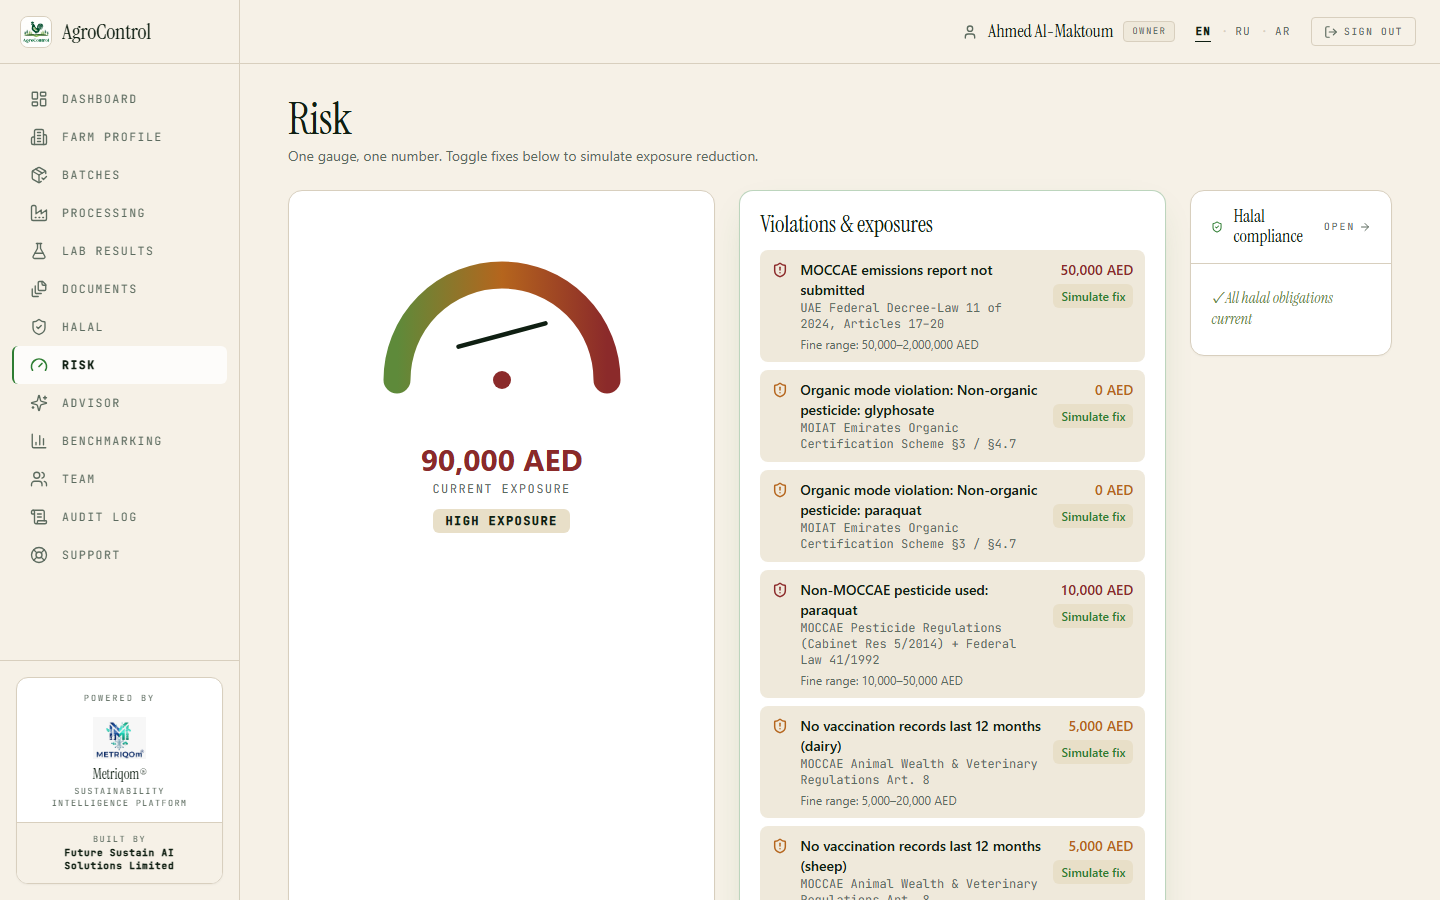Click warning icon on dairy vaccination violation
The width and height of the screenshot is (1440, 900).
click(x=780, y=726)
